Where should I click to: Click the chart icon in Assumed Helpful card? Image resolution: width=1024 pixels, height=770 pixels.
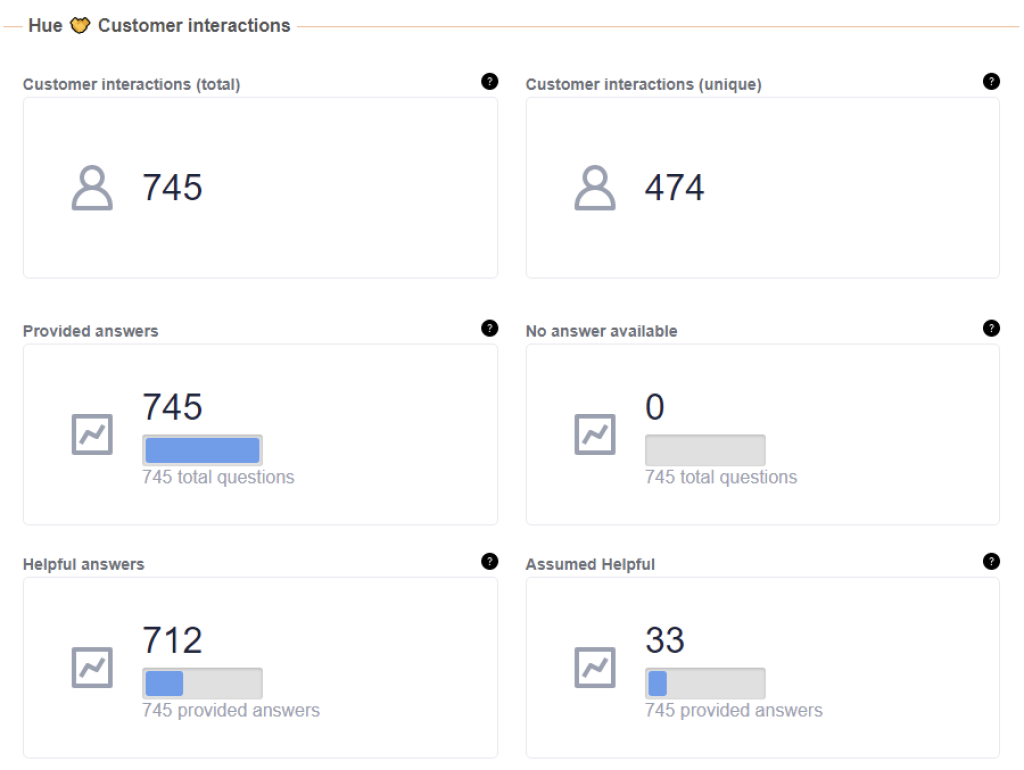[x=593, y=668]
